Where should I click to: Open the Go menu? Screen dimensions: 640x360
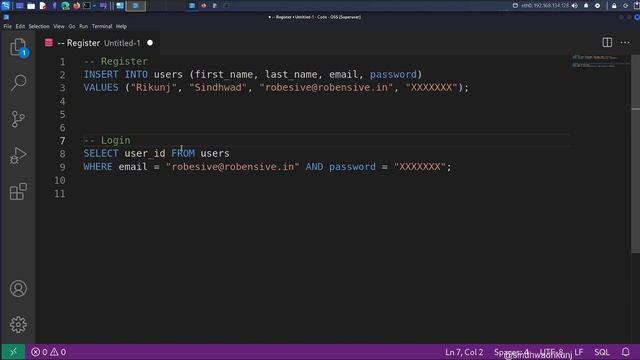72,26
